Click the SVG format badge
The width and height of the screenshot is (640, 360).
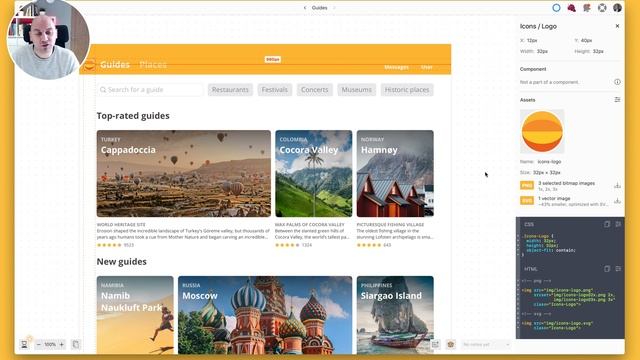[527, 200]
